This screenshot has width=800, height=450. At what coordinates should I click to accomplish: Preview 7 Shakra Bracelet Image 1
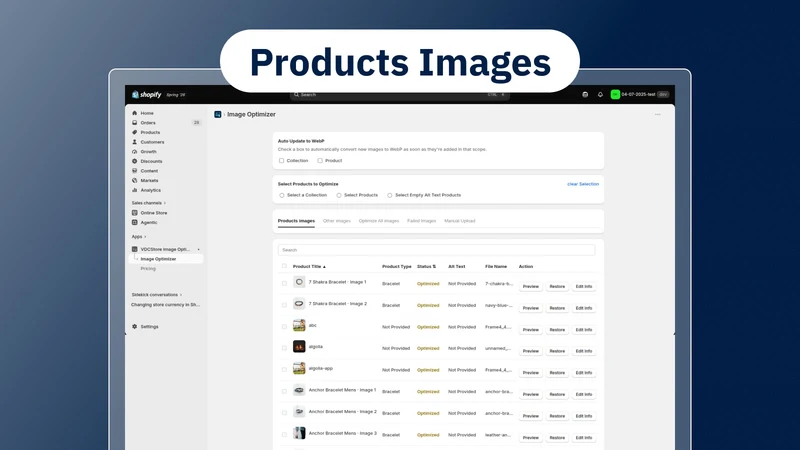pos(531,287)
